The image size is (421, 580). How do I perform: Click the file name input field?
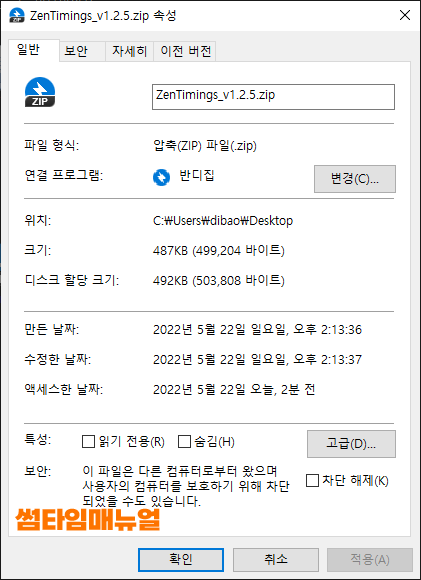click(x=273, y=97)
